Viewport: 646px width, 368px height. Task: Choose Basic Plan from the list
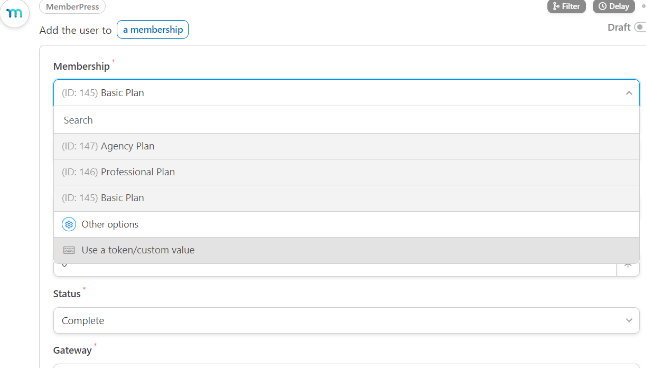click(x=346, y=198)
